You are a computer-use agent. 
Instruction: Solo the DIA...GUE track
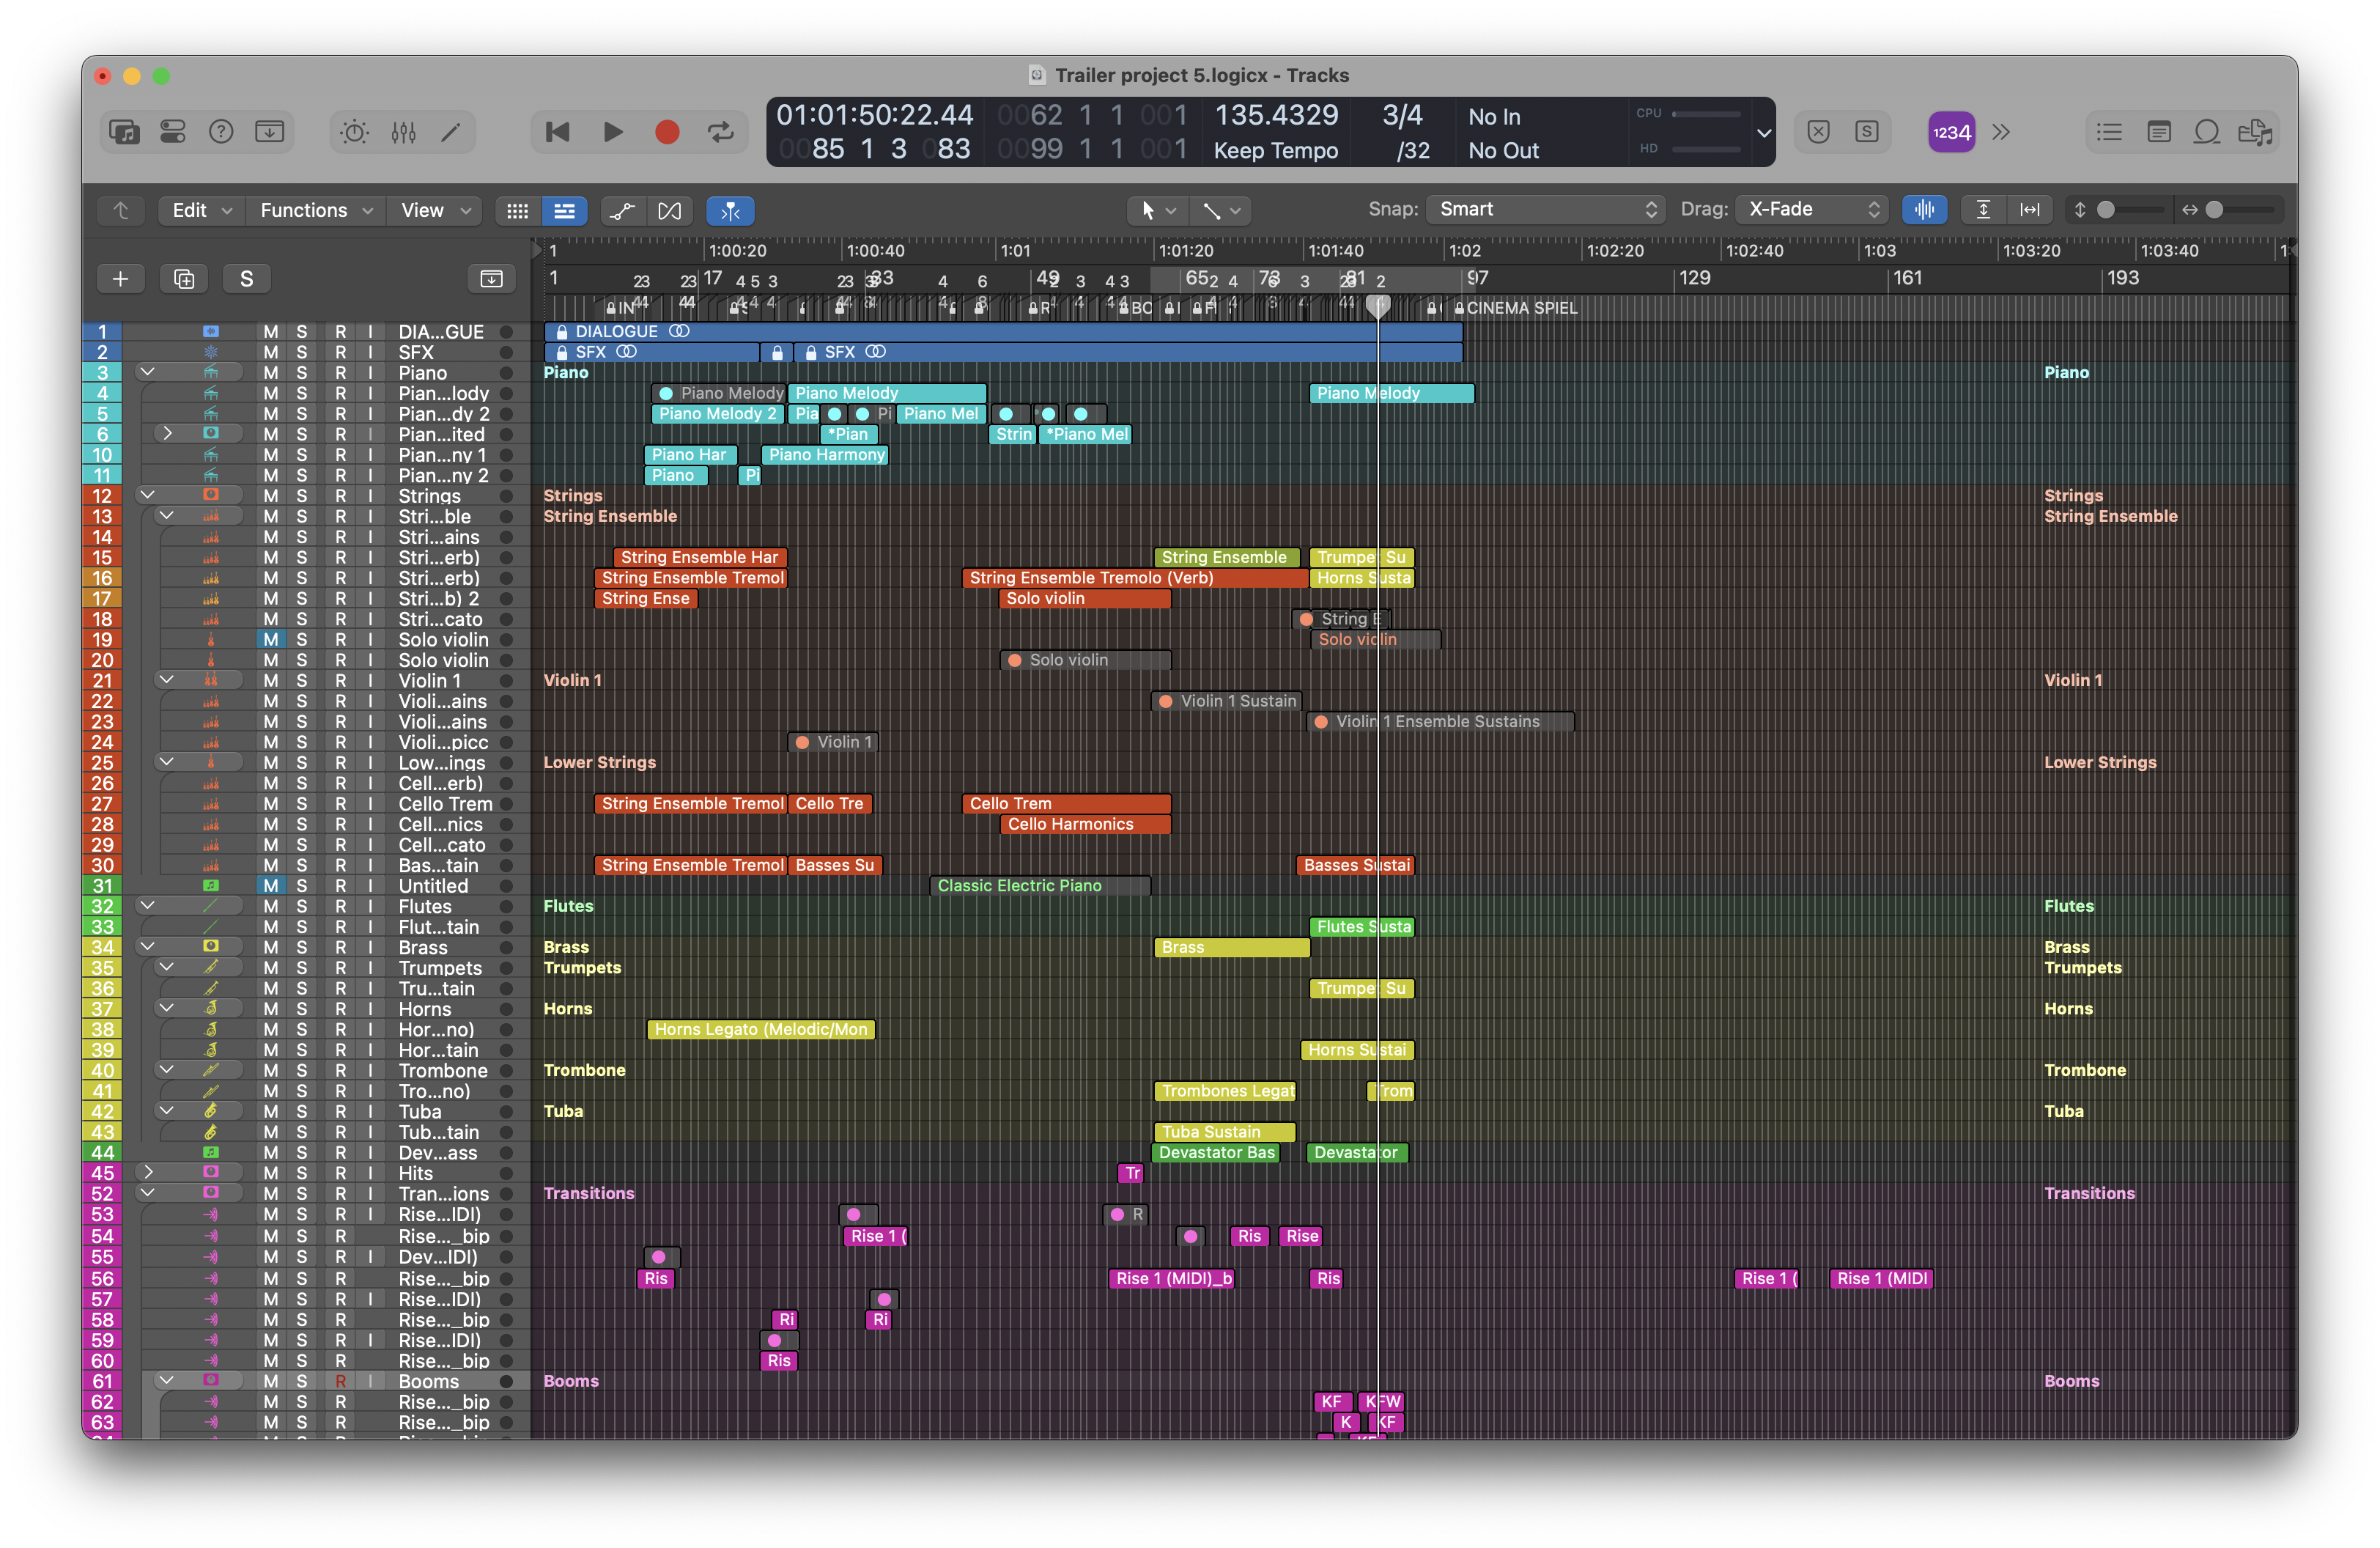pos(302,331)
